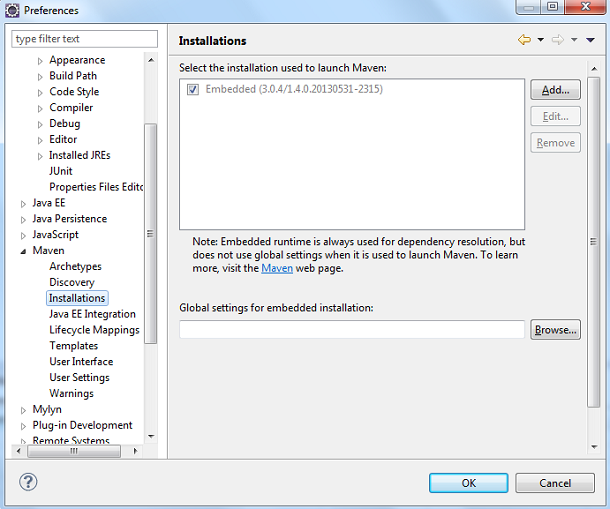Viewport: 610px width, 509px height.
Task: Click the Add... button
Action: [556, 90]
